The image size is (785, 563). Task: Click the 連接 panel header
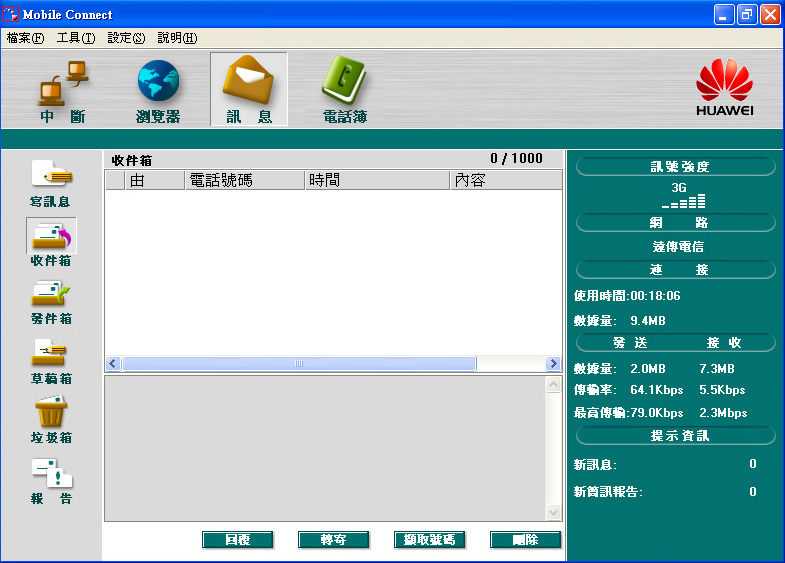676,270
